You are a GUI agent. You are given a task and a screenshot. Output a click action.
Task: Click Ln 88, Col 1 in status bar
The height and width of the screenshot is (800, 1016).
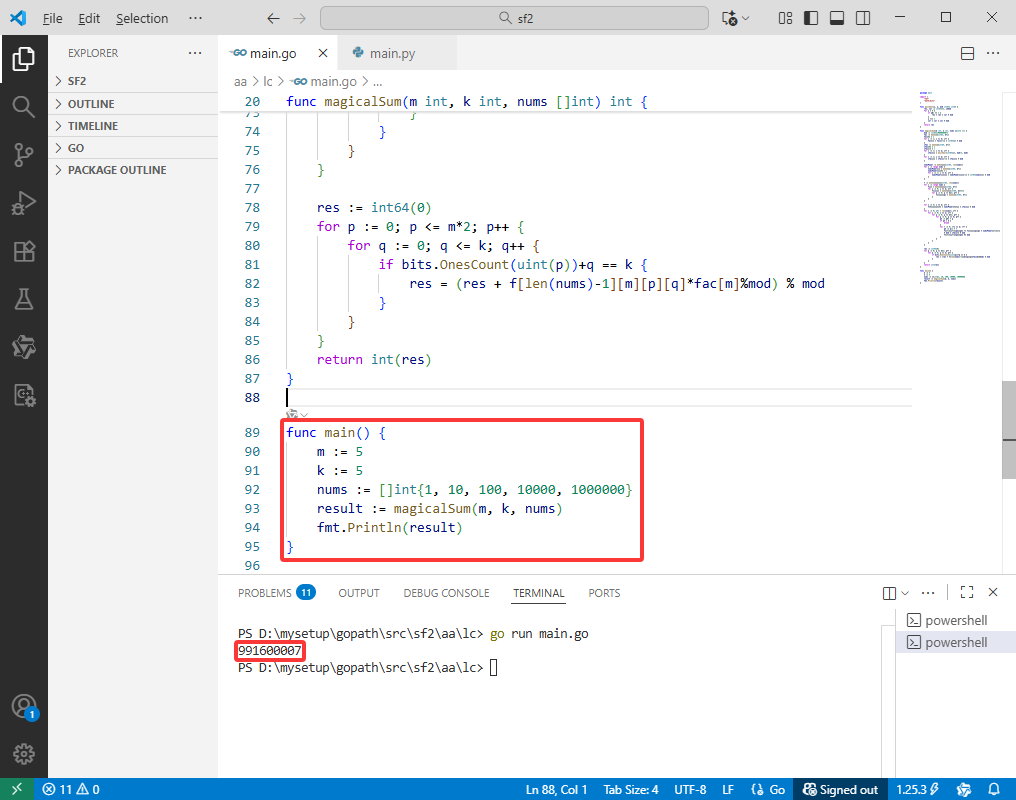(556, 789)
